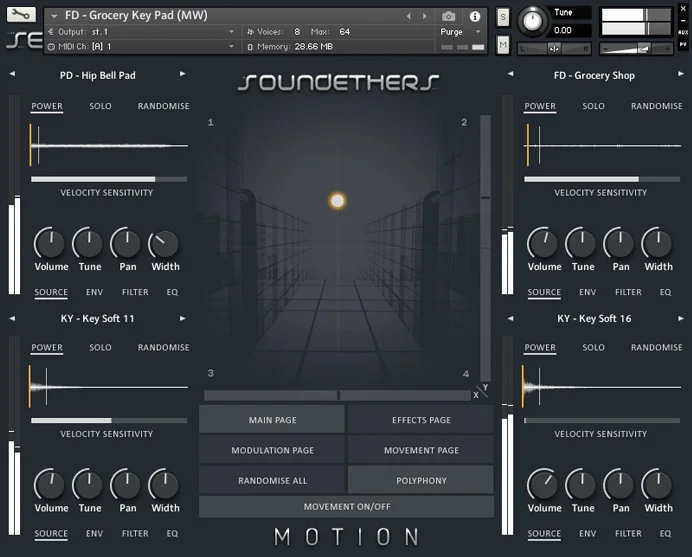Viewport: 692px width, 557px height.
Task: Open the PD - Hip Bell Pad sound selector
Action: tap(98, 75)
